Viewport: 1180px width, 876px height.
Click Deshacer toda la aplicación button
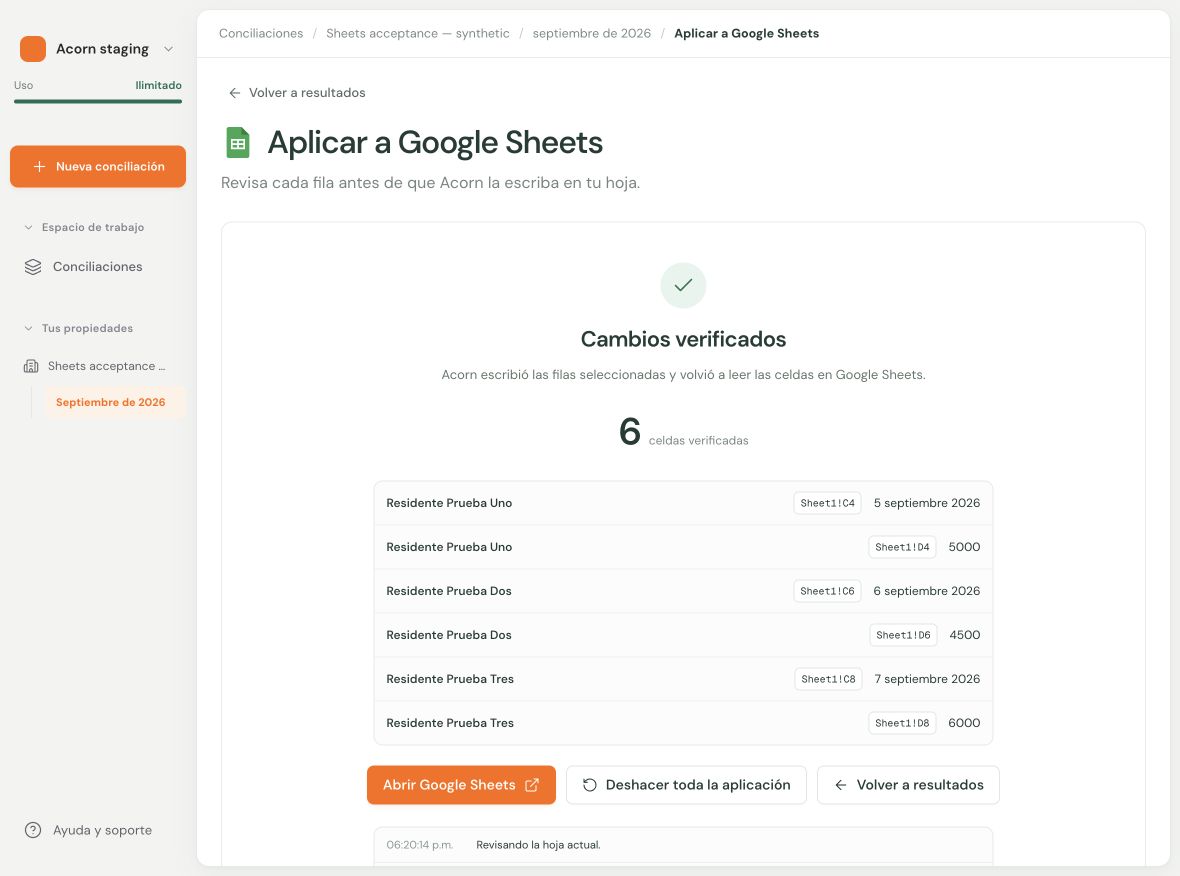pos(686,785)
